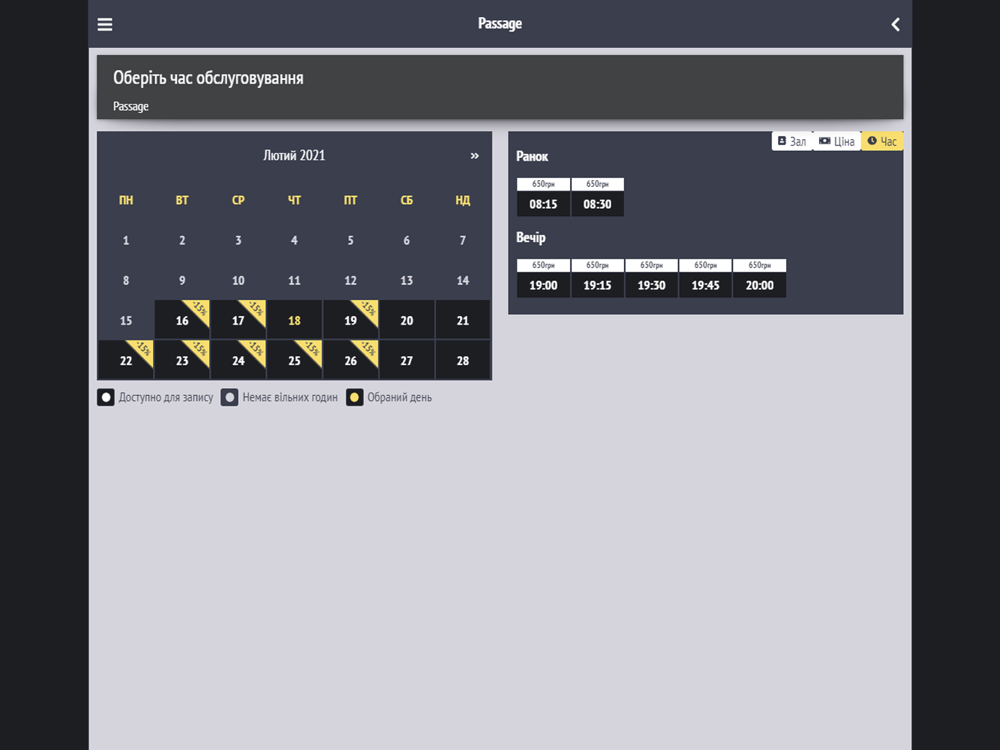
Task: Select February 16 in calendar
Action: pyautogui.click(x=182, y=320)
